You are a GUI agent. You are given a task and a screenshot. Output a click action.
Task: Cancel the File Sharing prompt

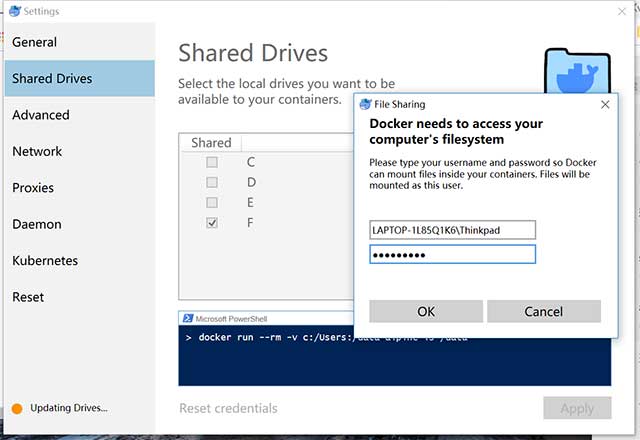[x=543, y=311]
